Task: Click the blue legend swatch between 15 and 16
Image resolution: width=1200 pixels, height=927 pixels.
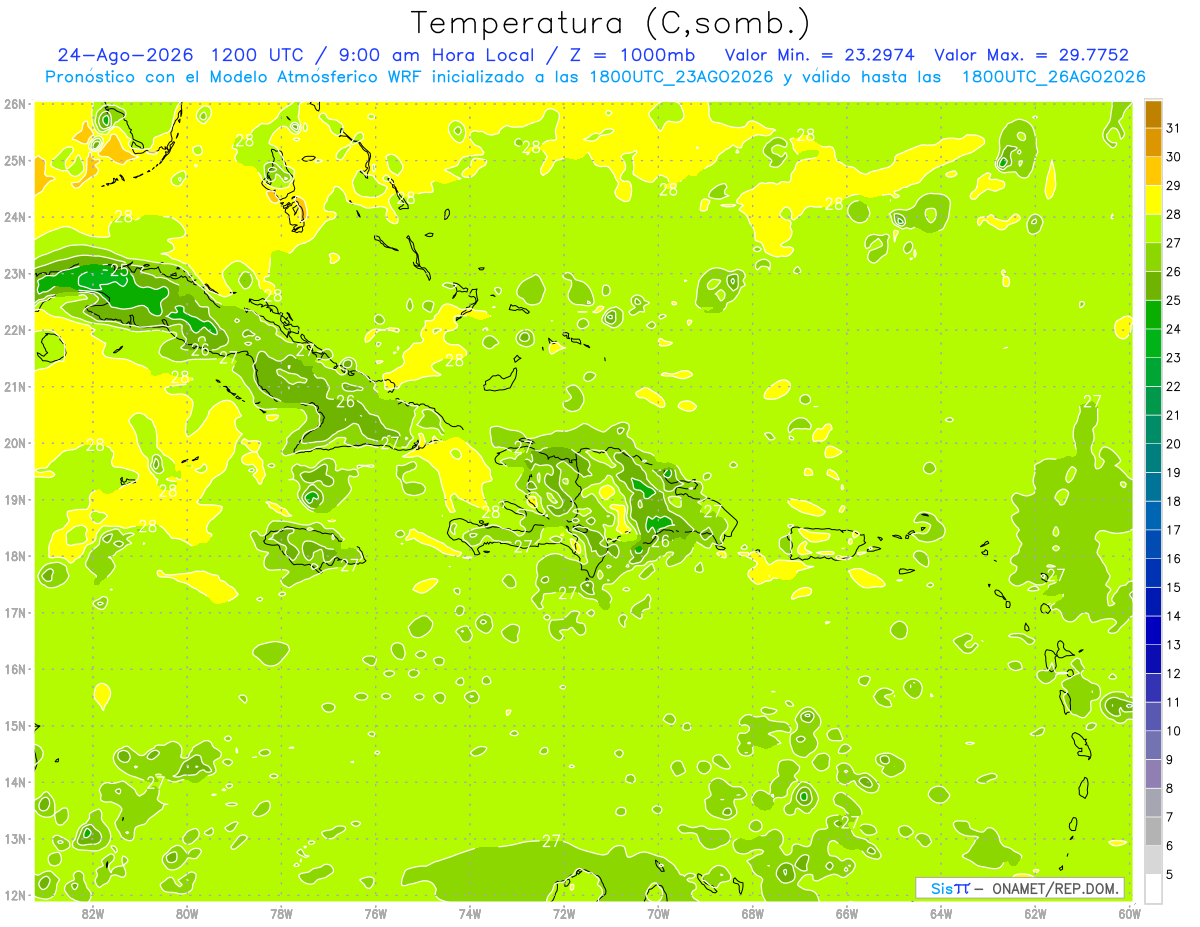Action: (1152, 574)
